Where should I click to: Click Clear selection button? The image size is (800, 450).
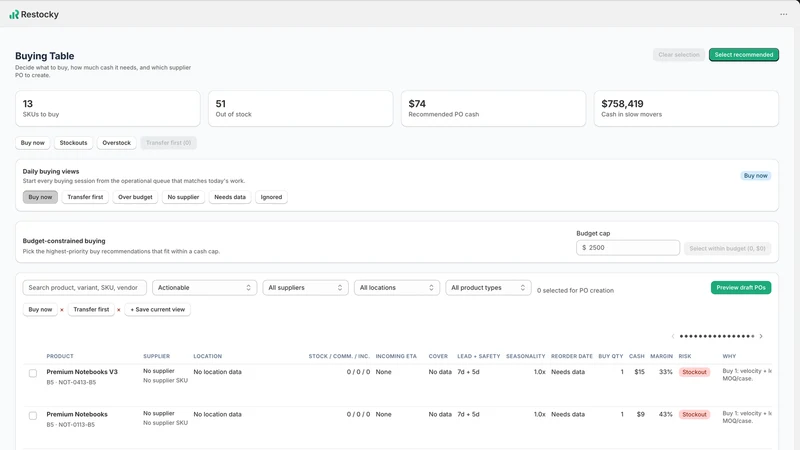point(679,55)
